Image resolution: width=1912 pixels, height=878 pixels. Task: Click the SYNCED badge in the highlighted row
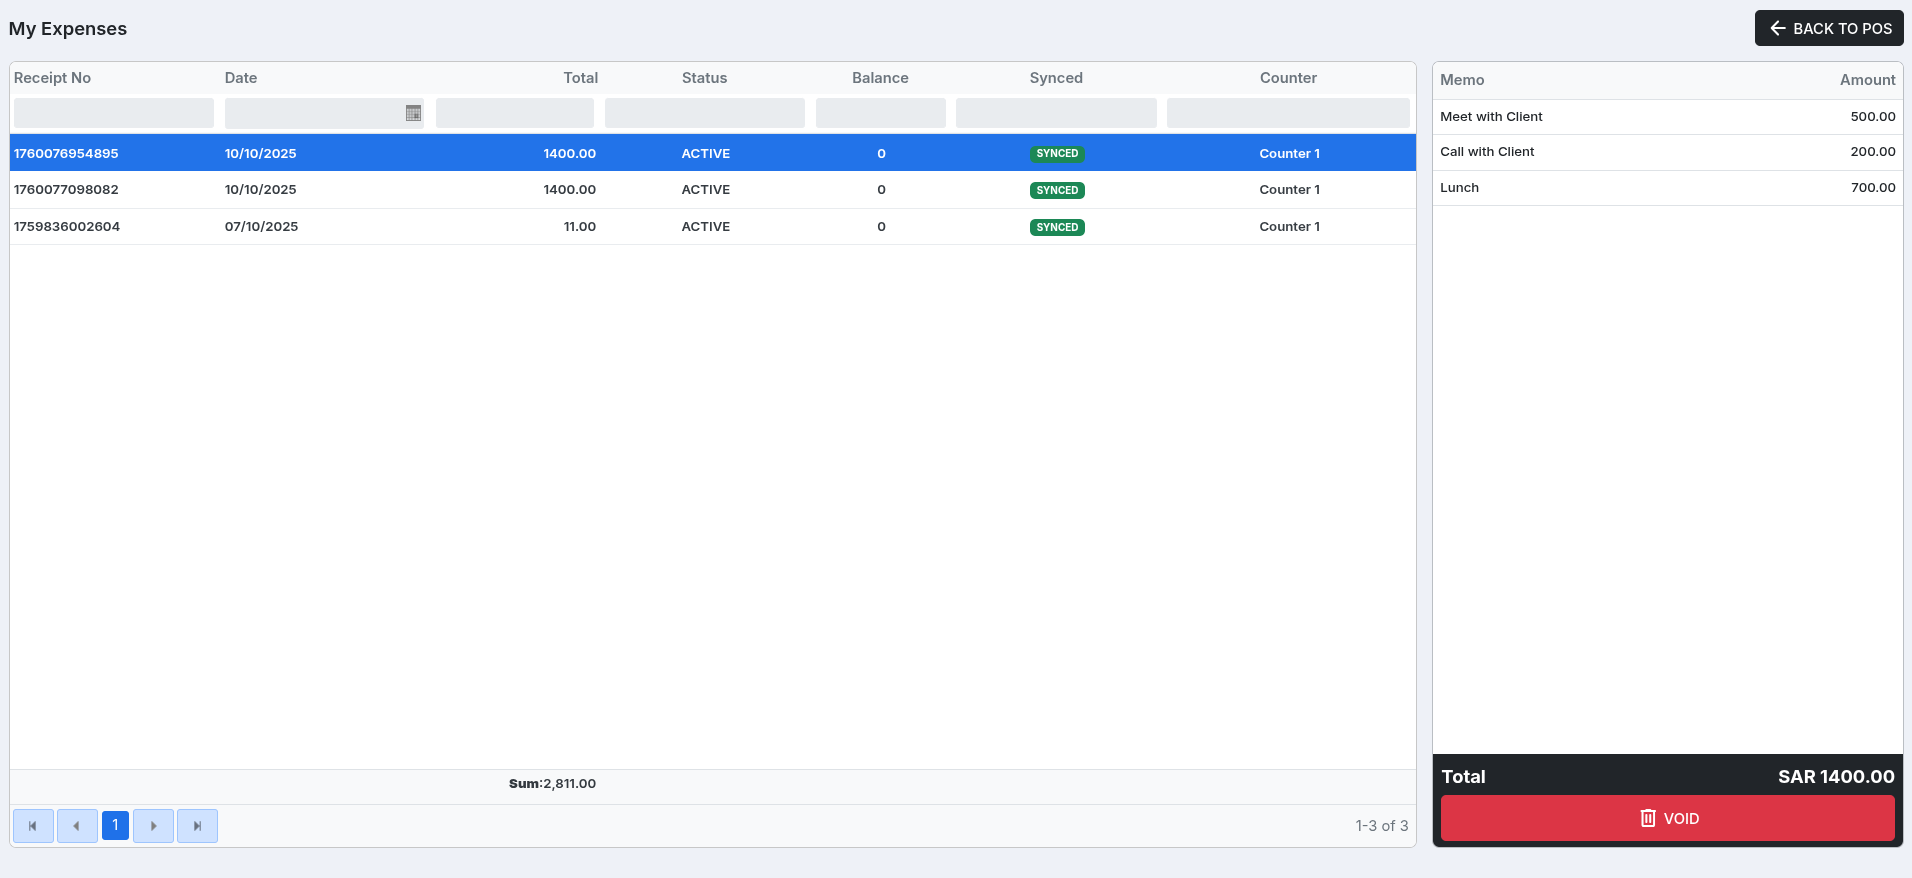[x=1057, y=154]
